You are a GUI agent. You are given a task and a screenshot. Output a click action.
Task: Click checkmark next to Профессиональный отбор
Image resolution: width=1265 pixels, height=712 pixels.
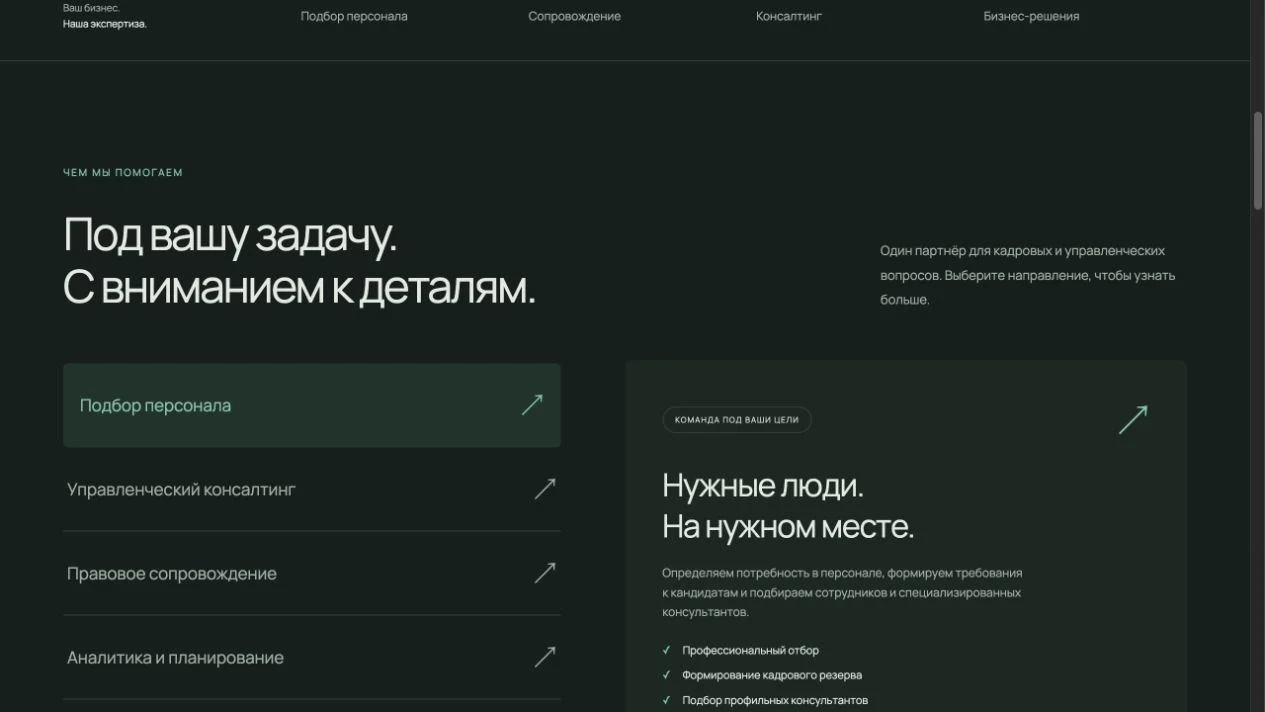coord(667,650)
